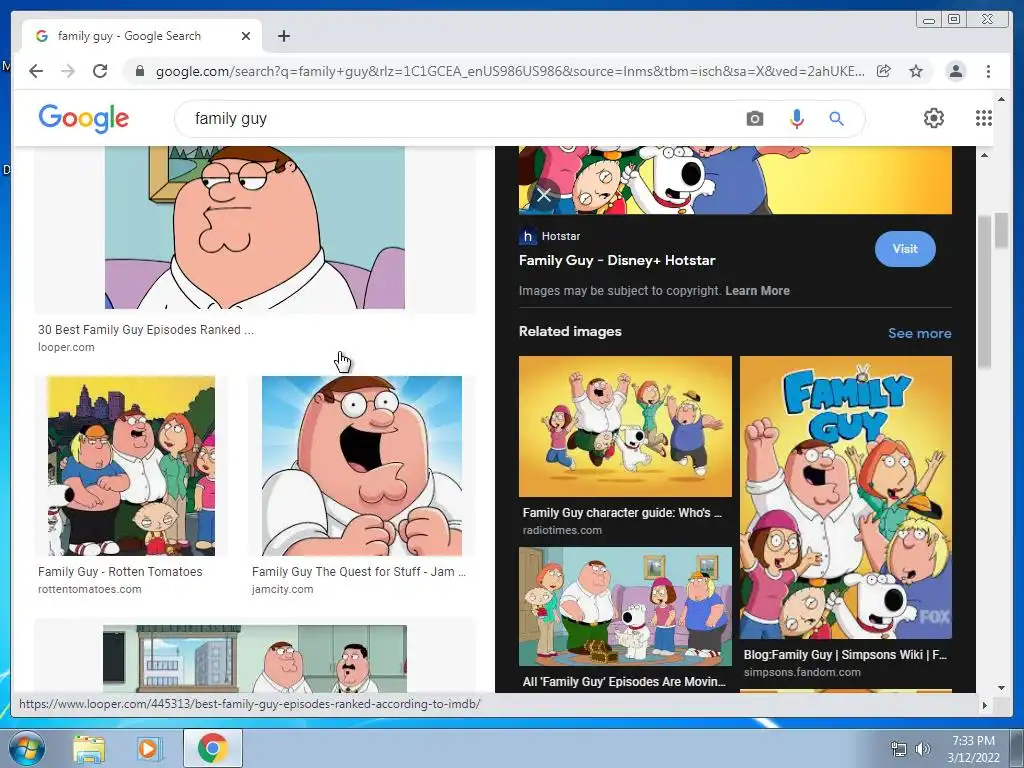Image resolution: width=1024 pixels, height=768 pixels.
Task: Open the clock showing 7:33 PM
Action: [x=973, y=749]
